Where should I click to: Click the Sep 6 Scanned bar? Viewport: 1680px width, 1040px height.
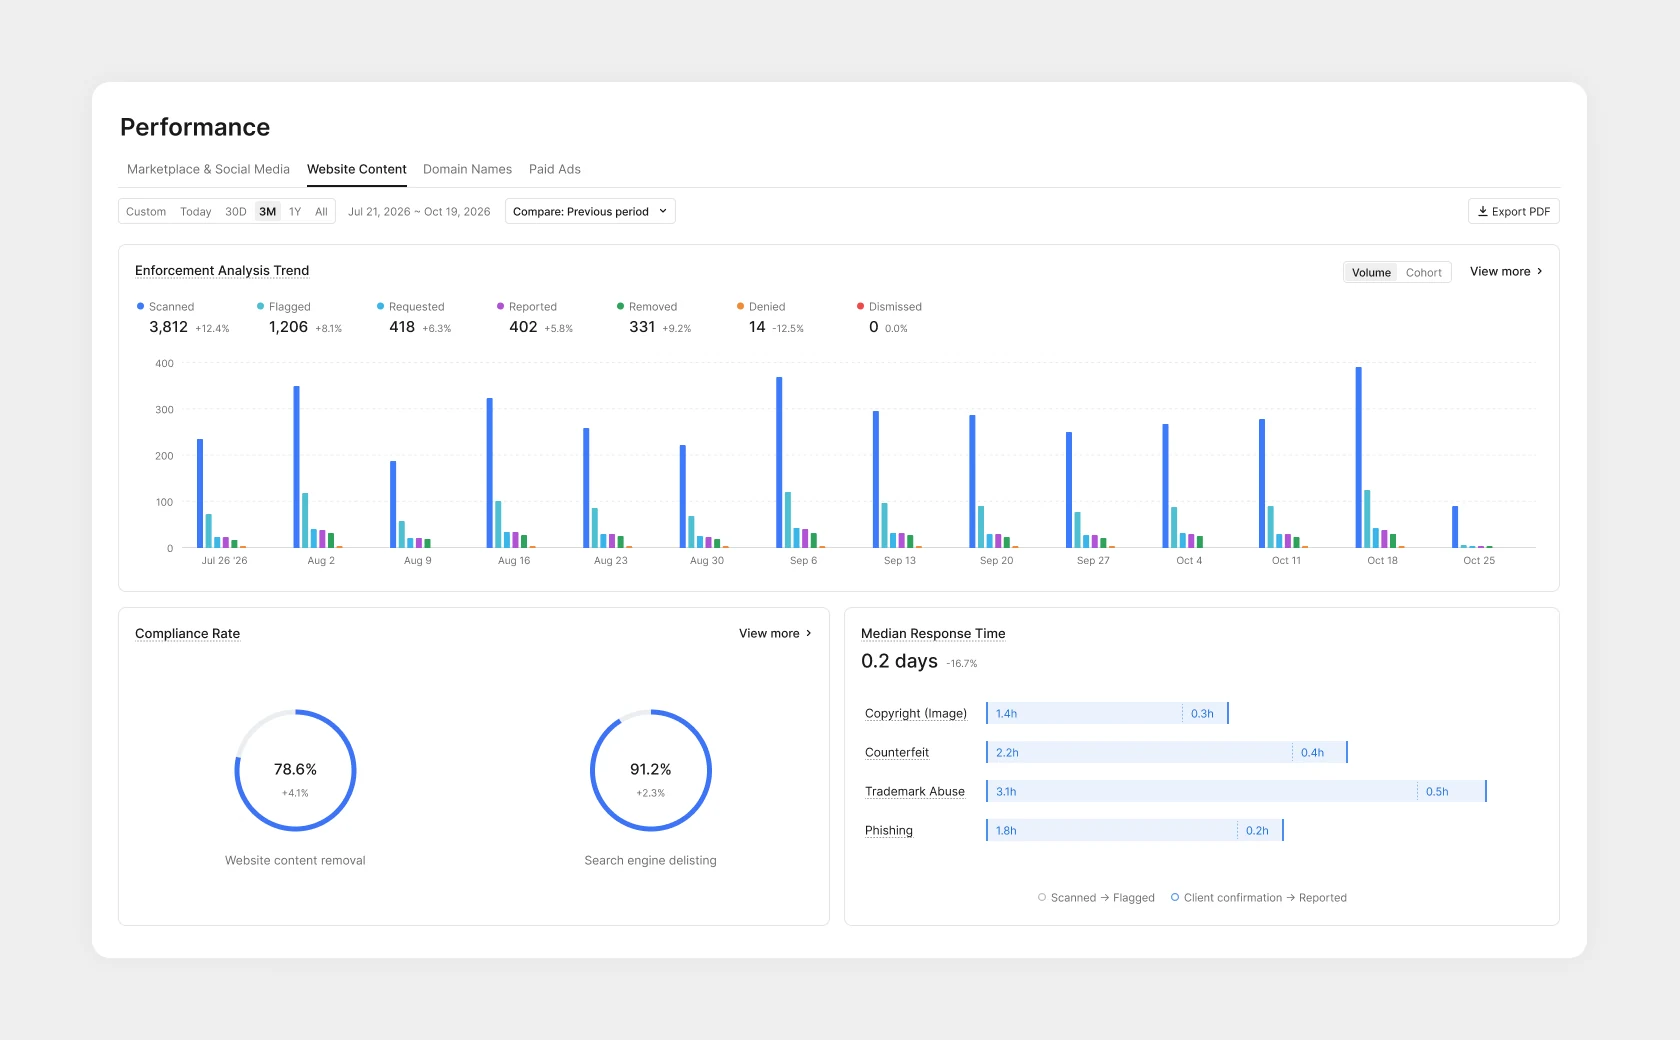pos(779,462)
